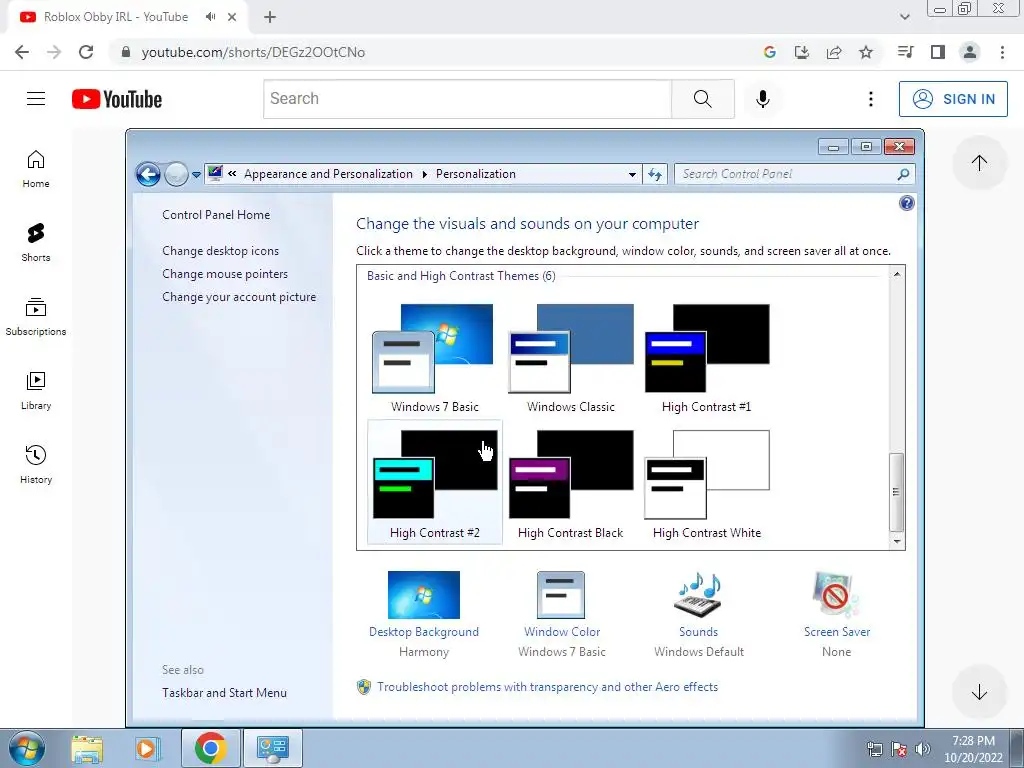Open Subscriptions in the YouTube sidebar
The image size is (1024, 768).
pos(36,317)
